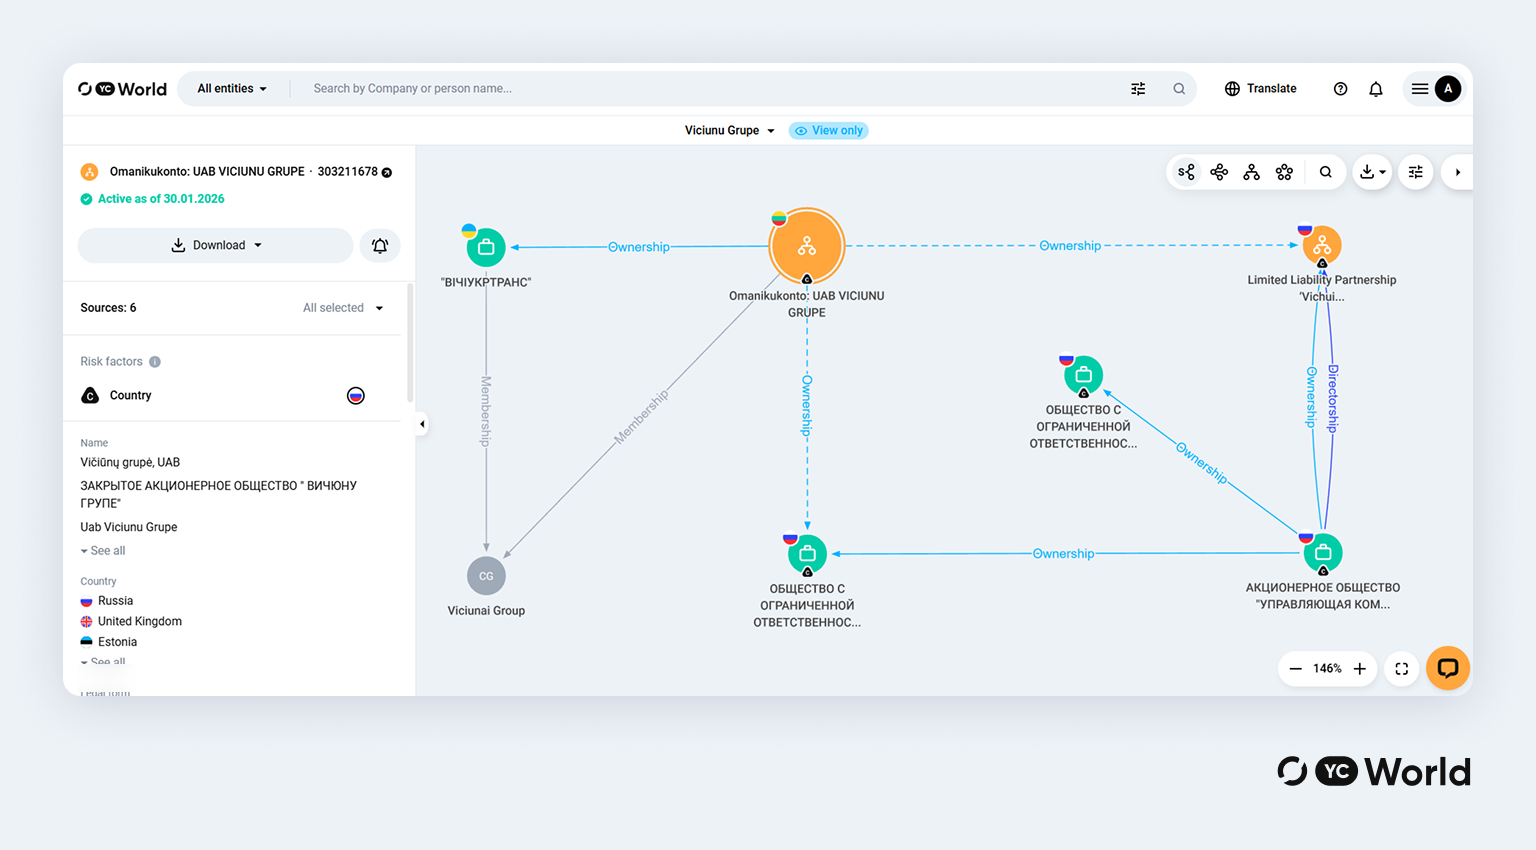Open graph filter settings sliders icon
The height and width of the screenshot is (850, 1536).
[1416, 172]
